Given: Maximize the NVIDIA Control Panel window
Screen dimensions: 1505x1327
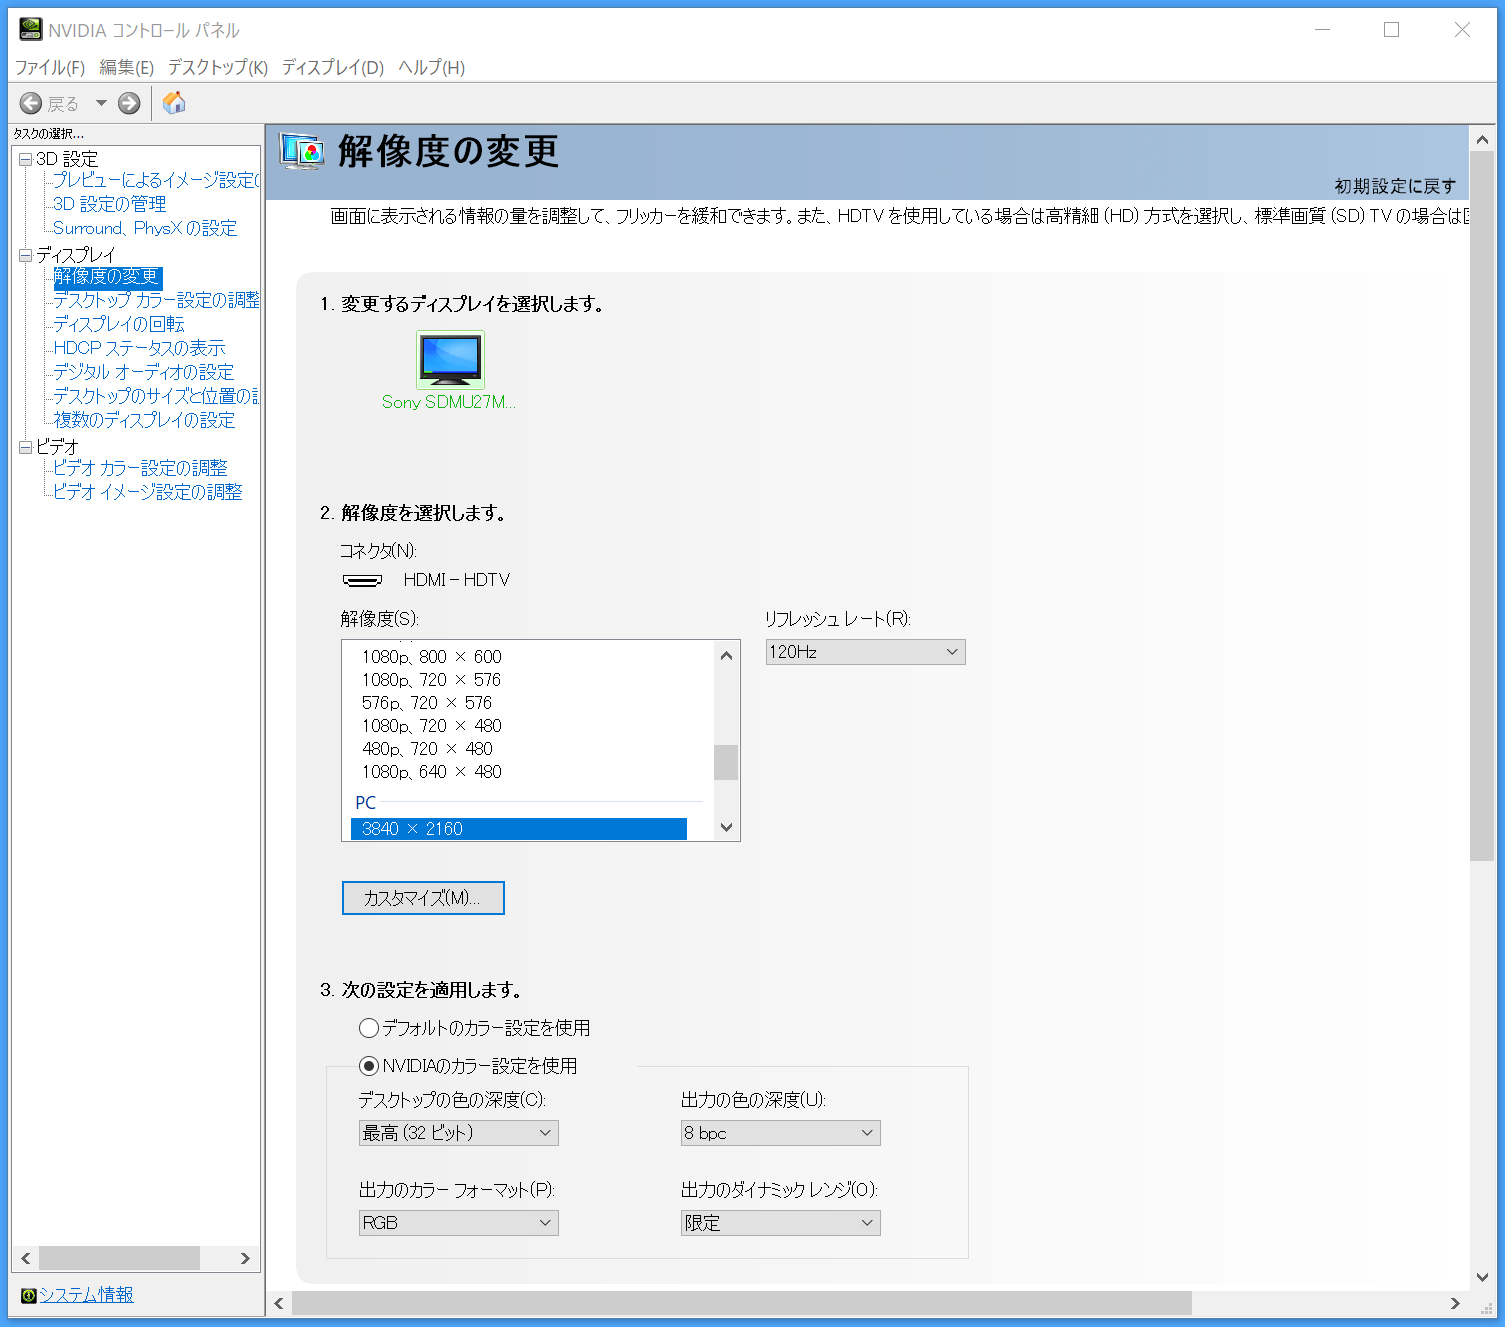Looking at the screenshot, I should (1391, 30).
